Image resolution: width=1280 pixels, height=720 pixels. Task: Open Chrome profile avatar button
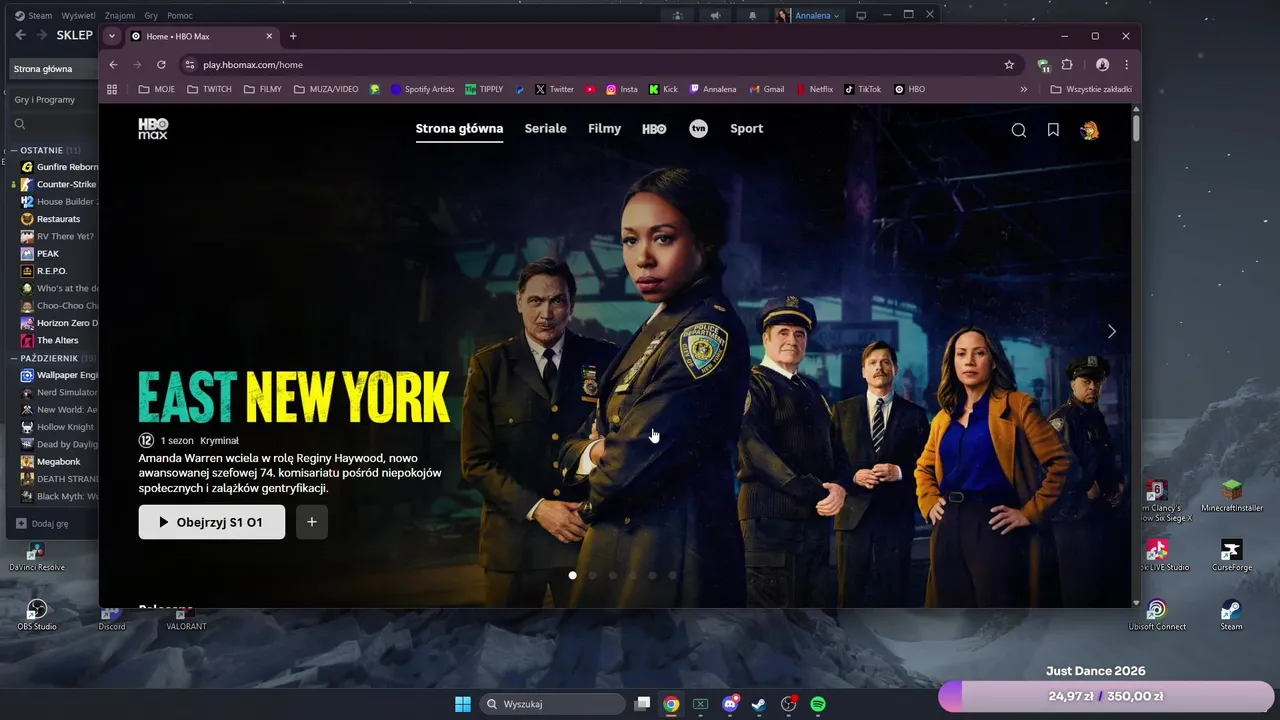(x=1102, y=64)
